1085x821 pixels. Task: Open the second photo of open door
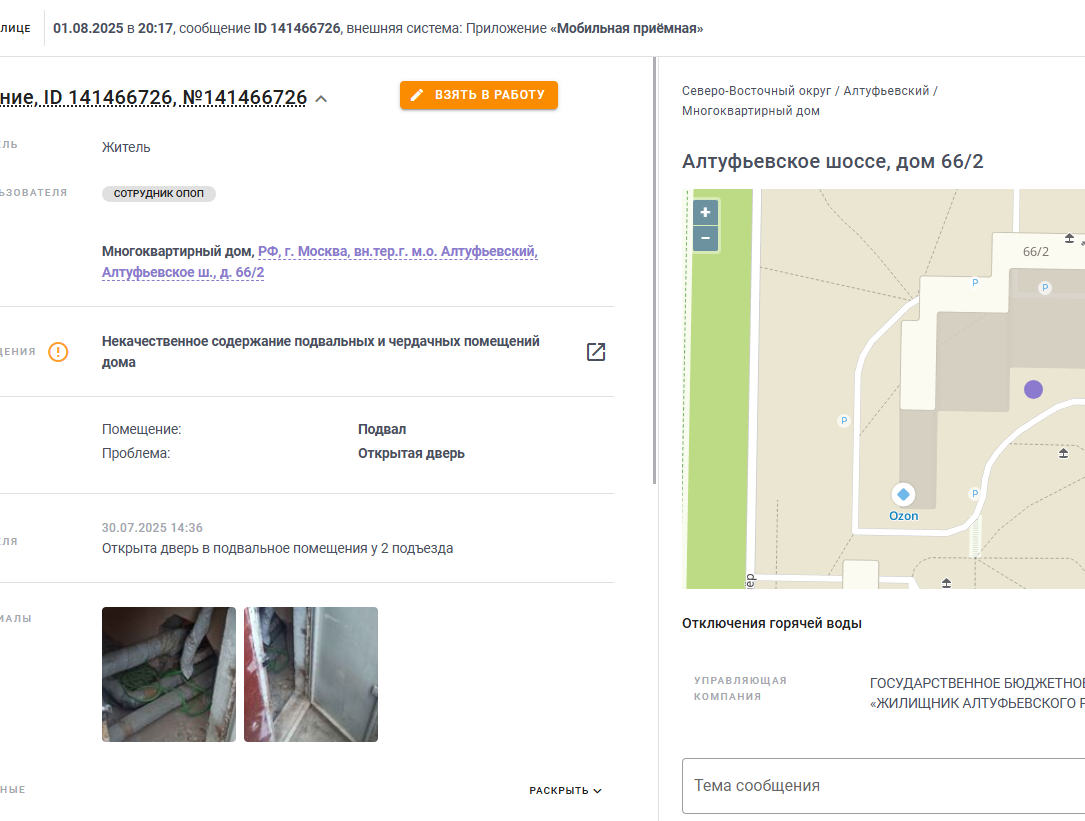(x=311, y=674)
